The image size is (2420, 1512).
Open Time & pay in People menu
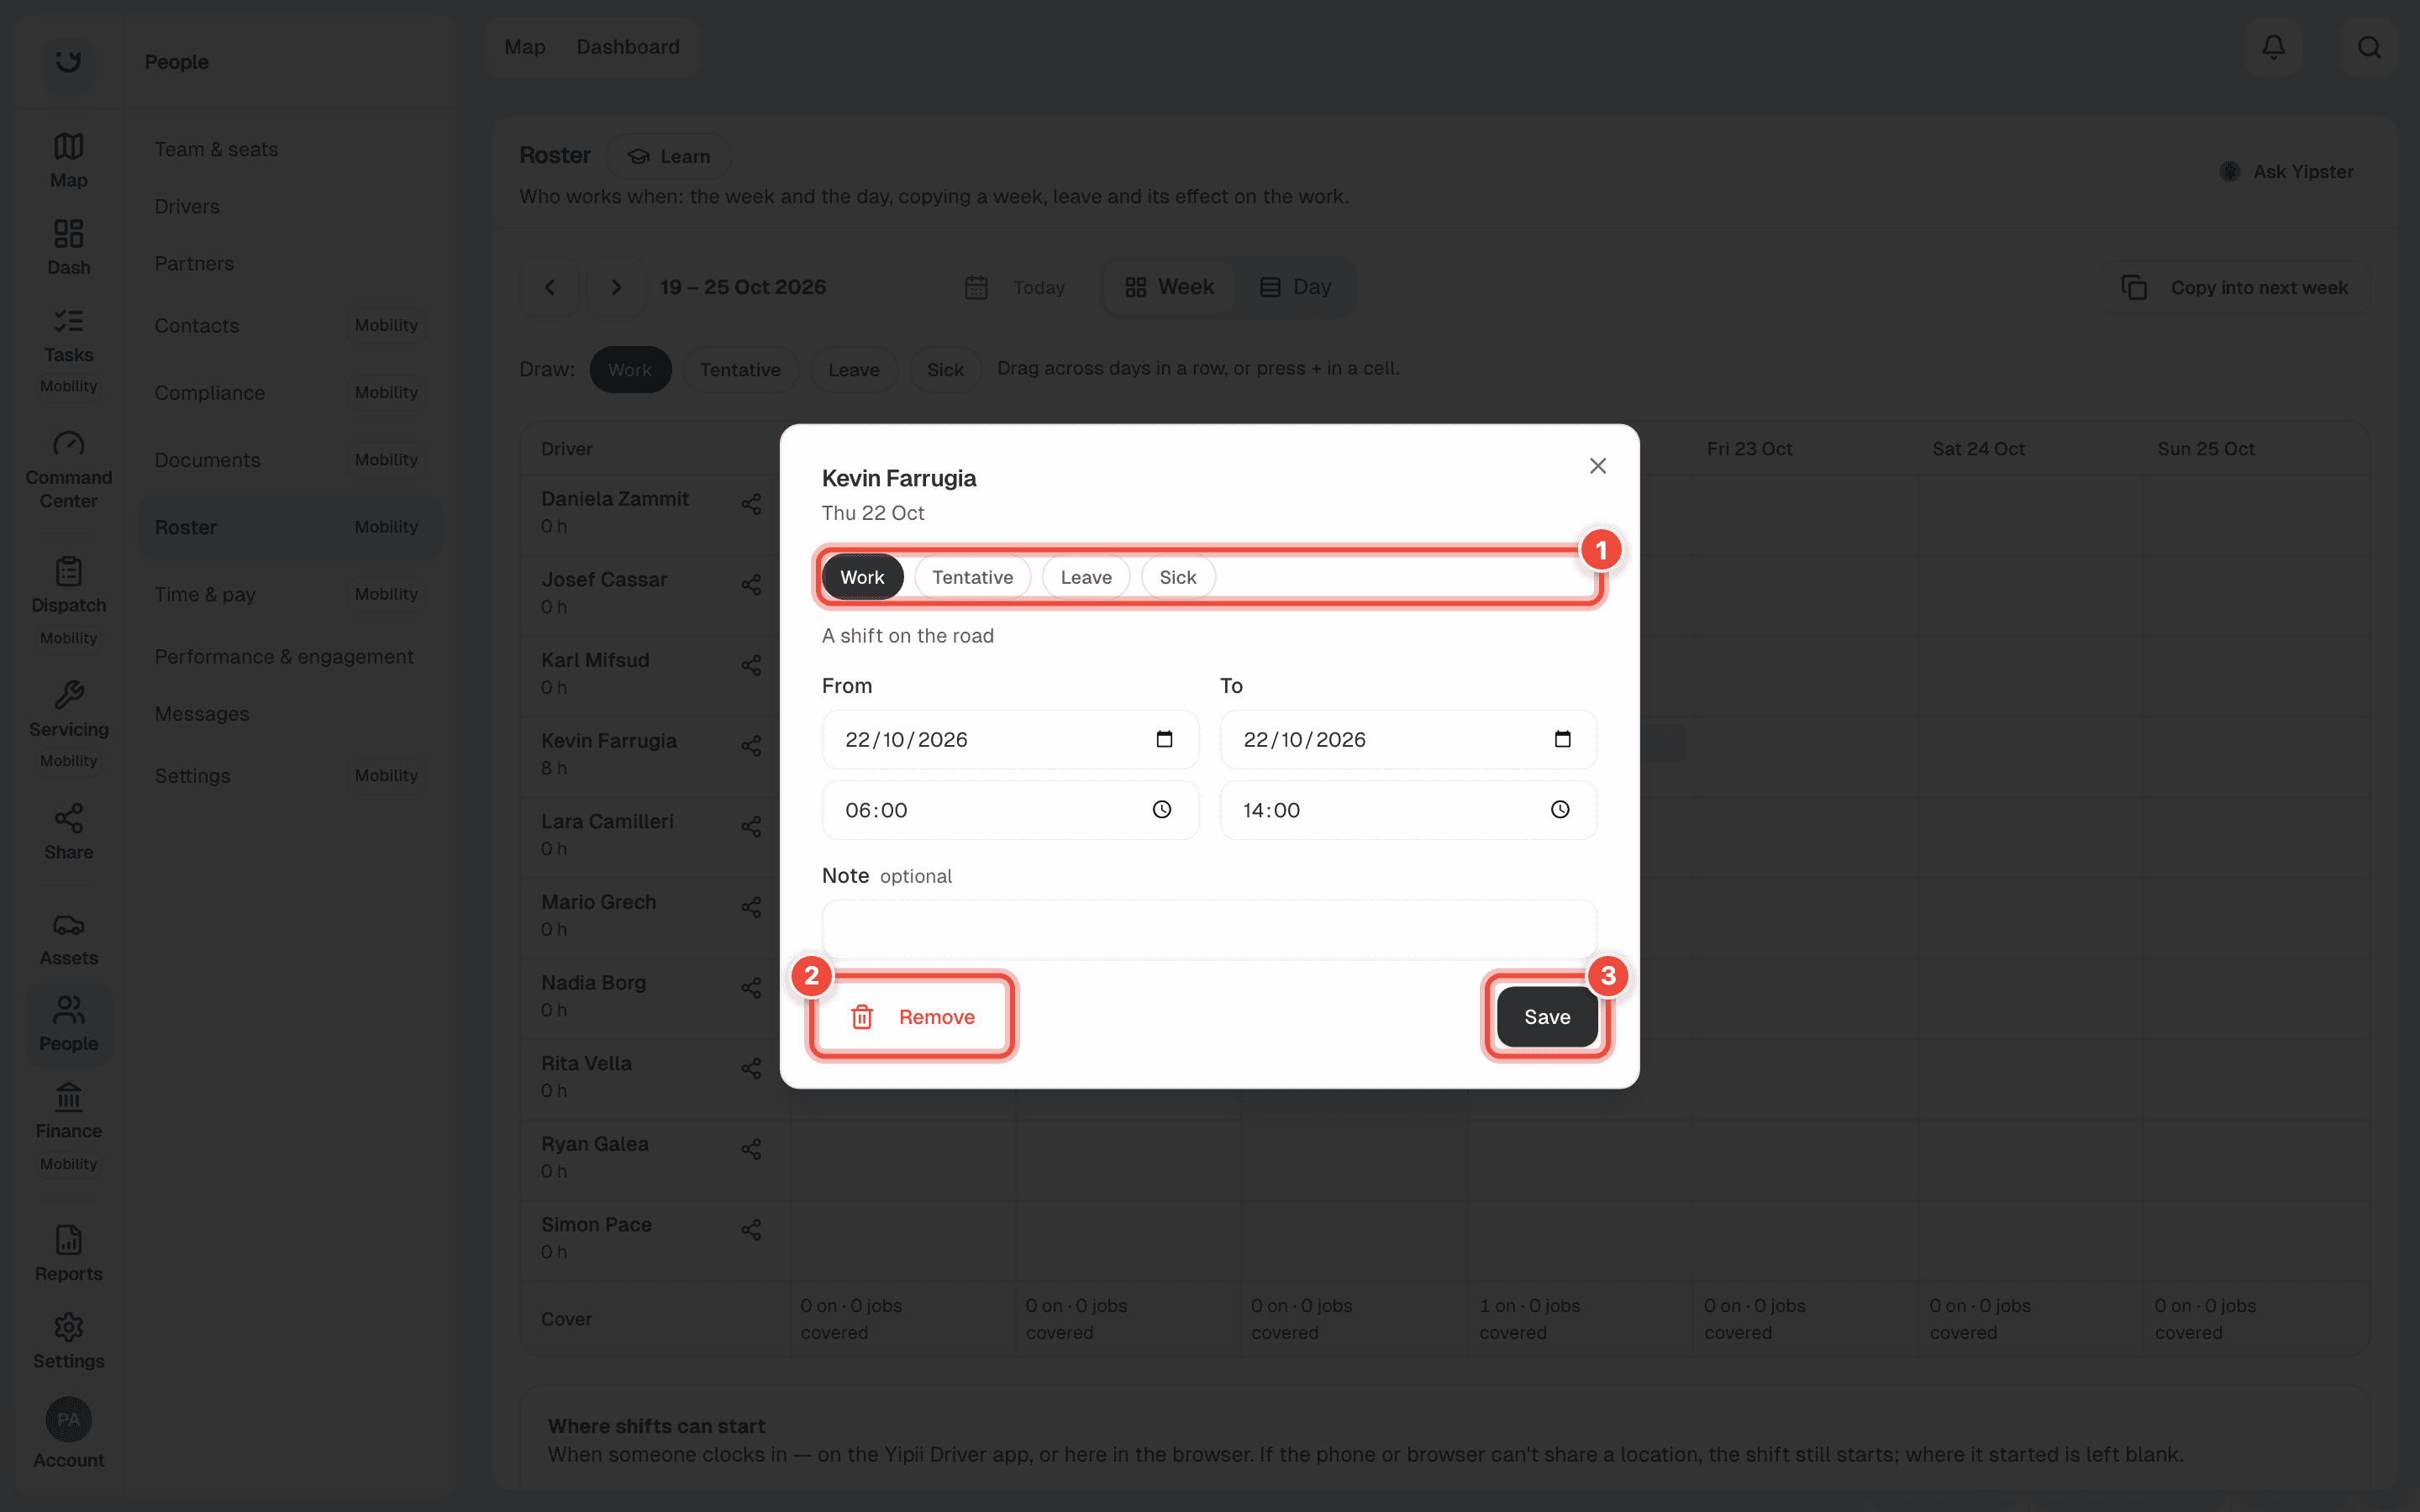pyautogui.click(x=290, y=594)
